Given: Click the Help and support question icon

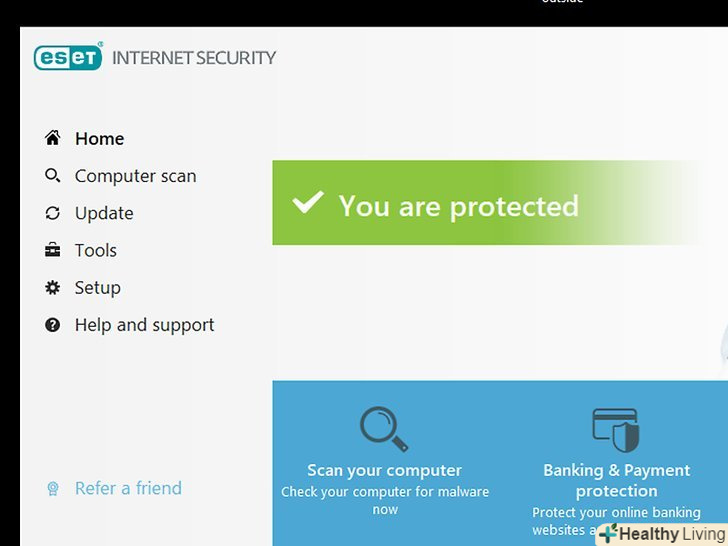Looking at the screenshot, I should click(53, 325).
